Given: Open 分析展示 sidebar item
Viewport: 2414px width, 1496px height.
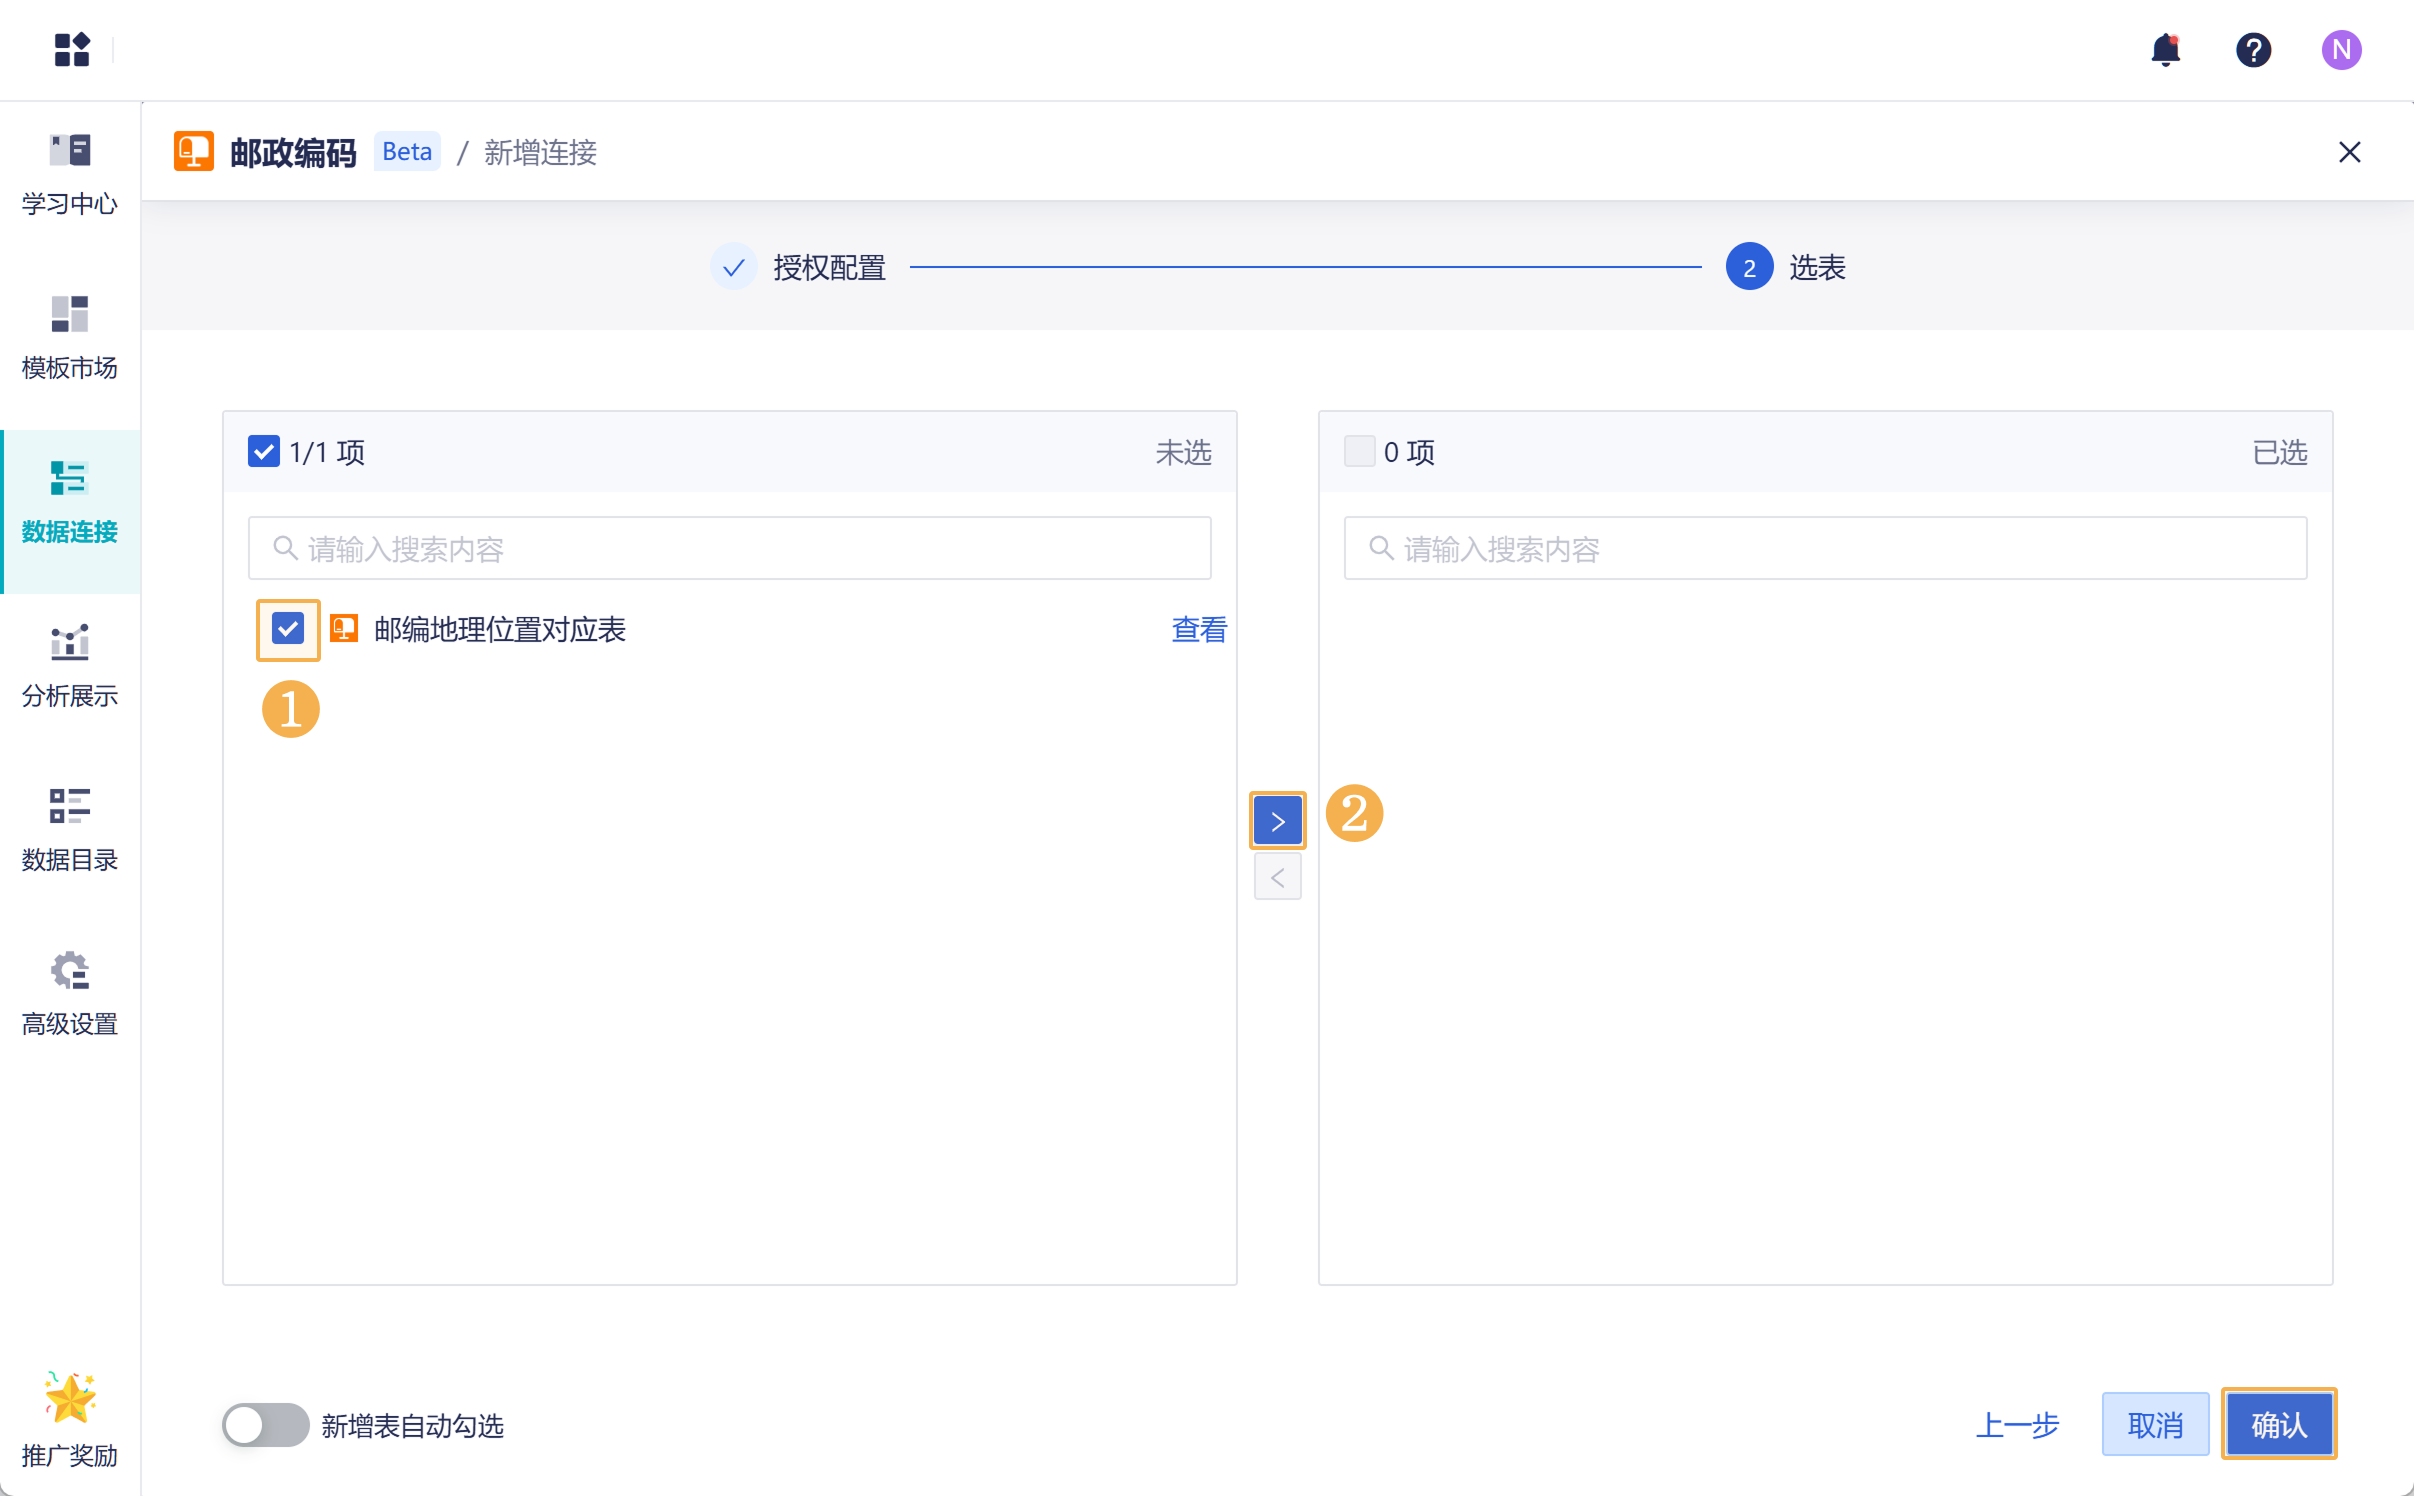Looking at the screenshot, I should tap(69, 666).
